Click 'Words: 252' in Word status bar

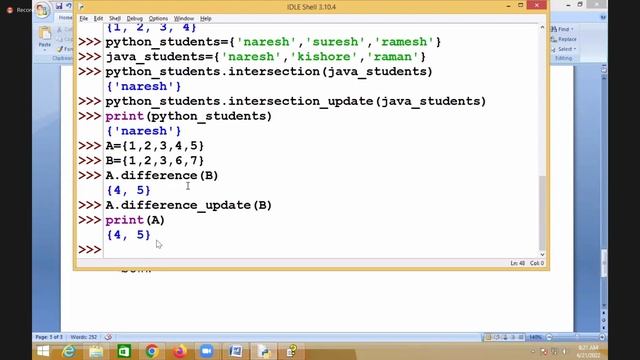coord(84,337)
